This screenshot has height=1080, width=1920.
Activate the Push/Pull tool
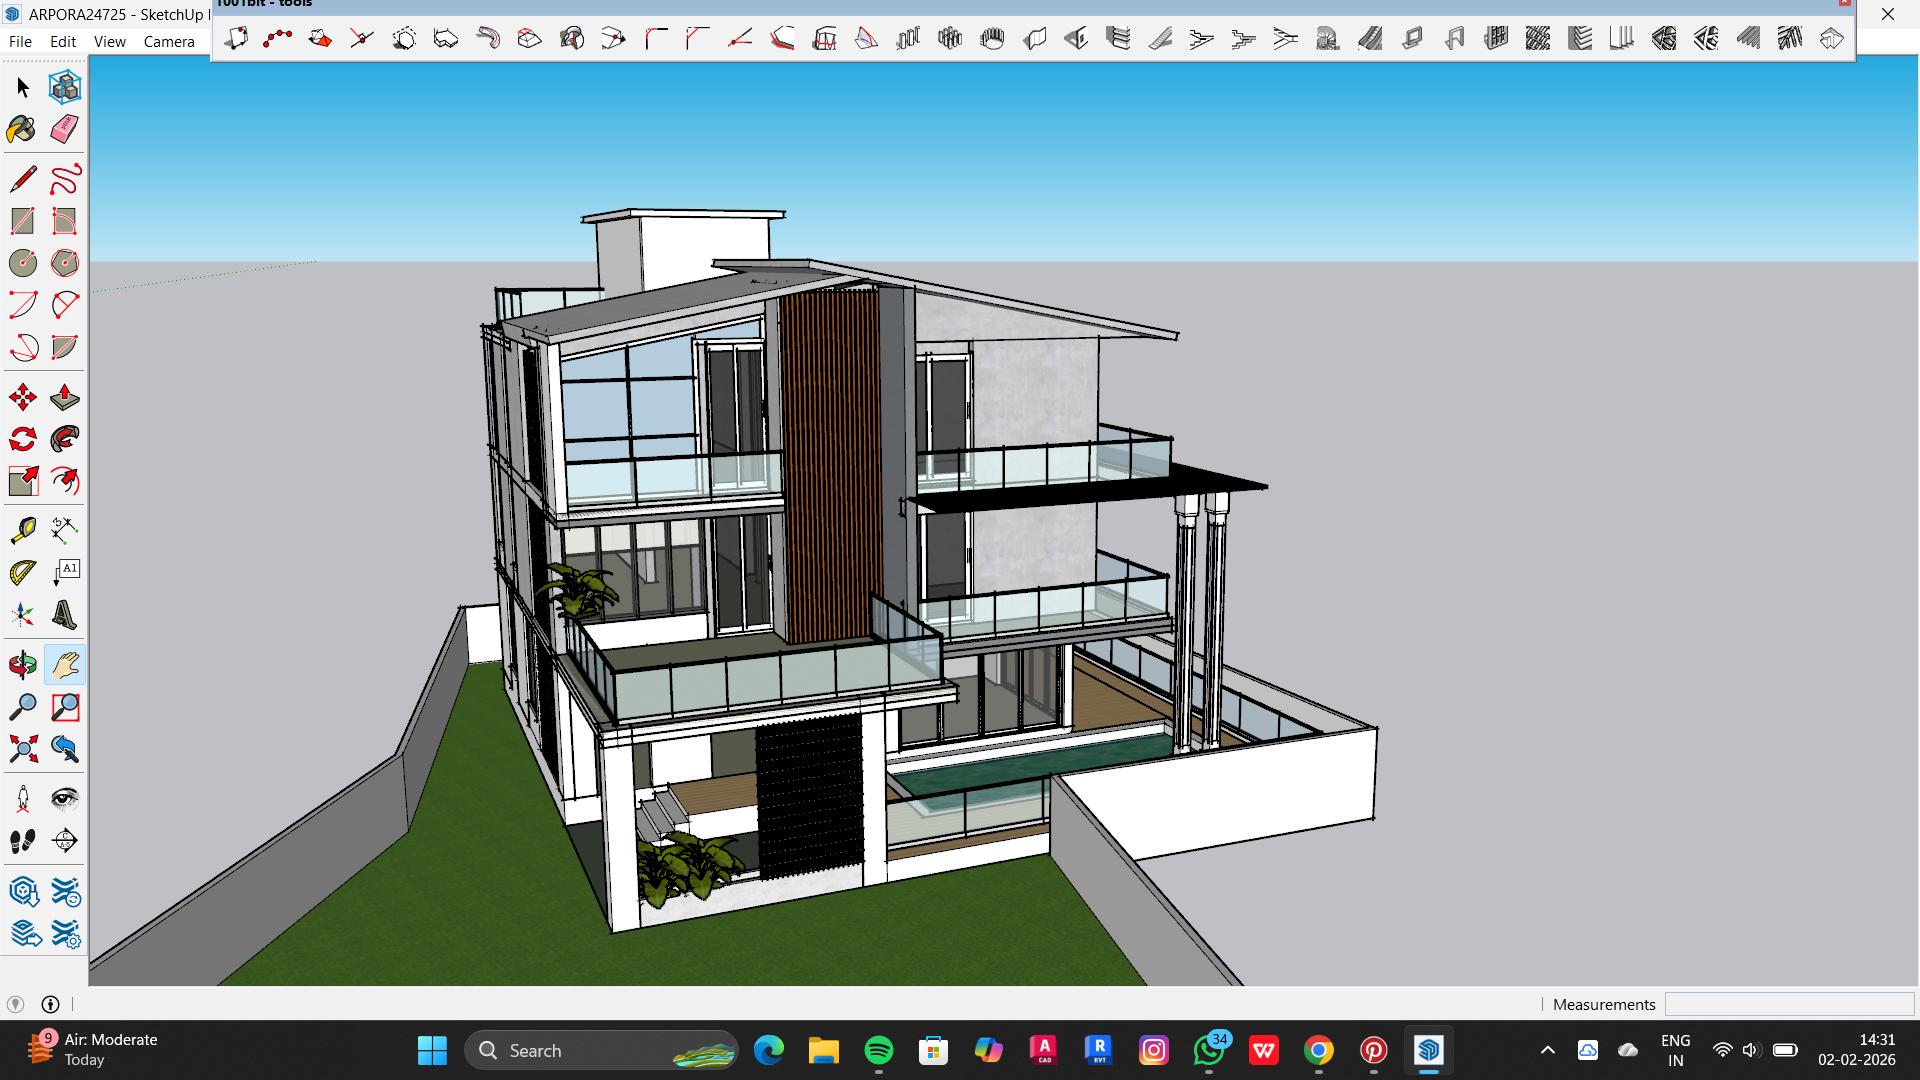click(65, 398)
